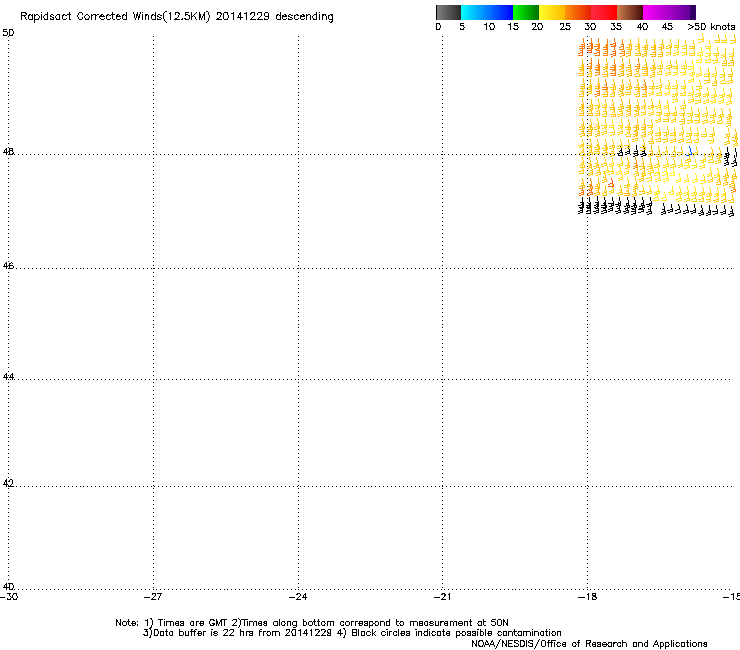Click the latitude label 44
Screen dimensions: 740x650
[8, 377]
